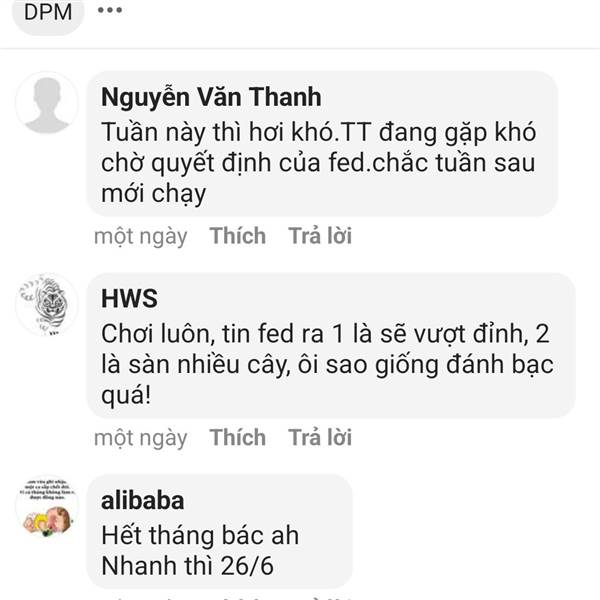
Task: Like the HWS comment with Thích
Action: 238,437
